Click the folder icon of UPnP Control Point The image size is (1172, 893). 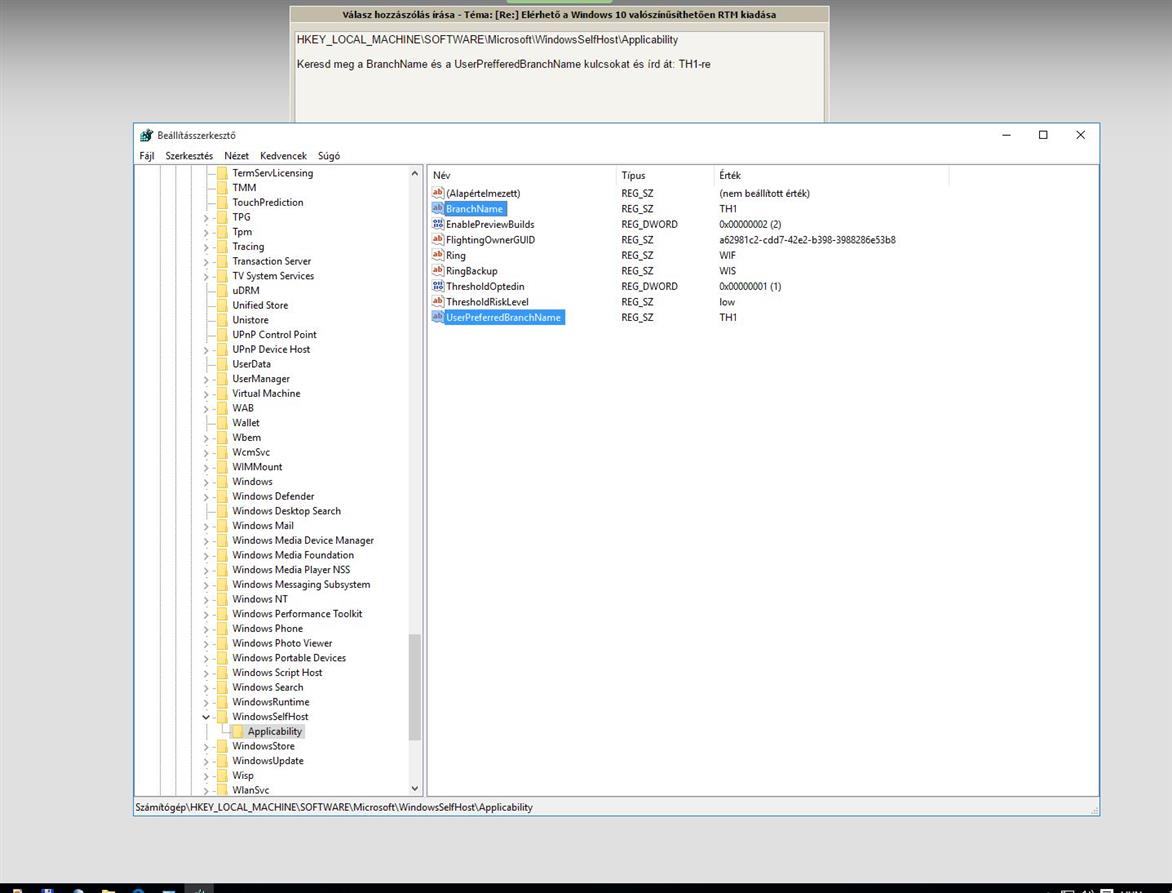222,335
